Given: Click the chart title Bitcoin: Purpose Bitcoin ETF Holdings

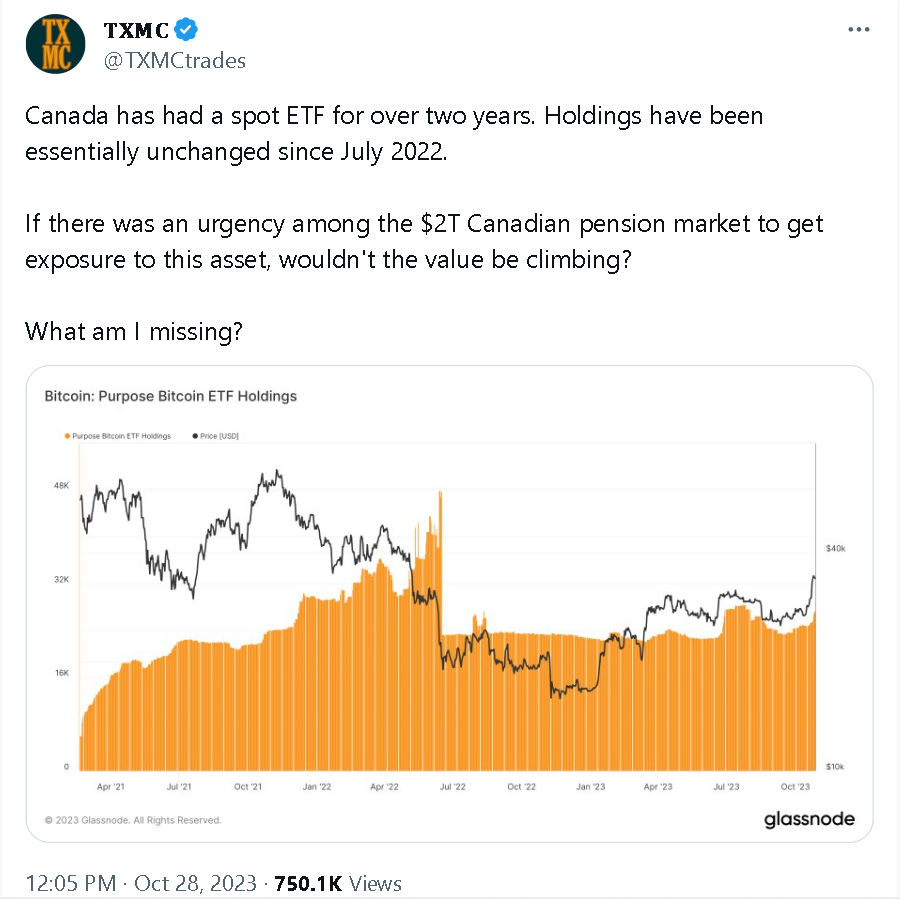Looking at the screenshot, I should tap(171, 396).
